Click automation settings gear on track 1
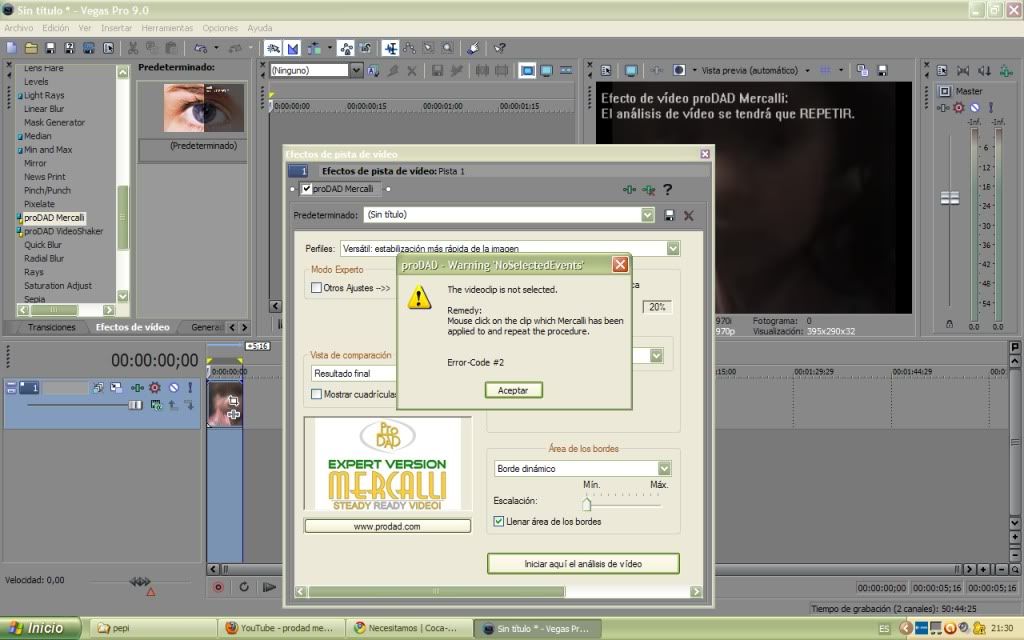1024x640 pixels. (155, 388)
